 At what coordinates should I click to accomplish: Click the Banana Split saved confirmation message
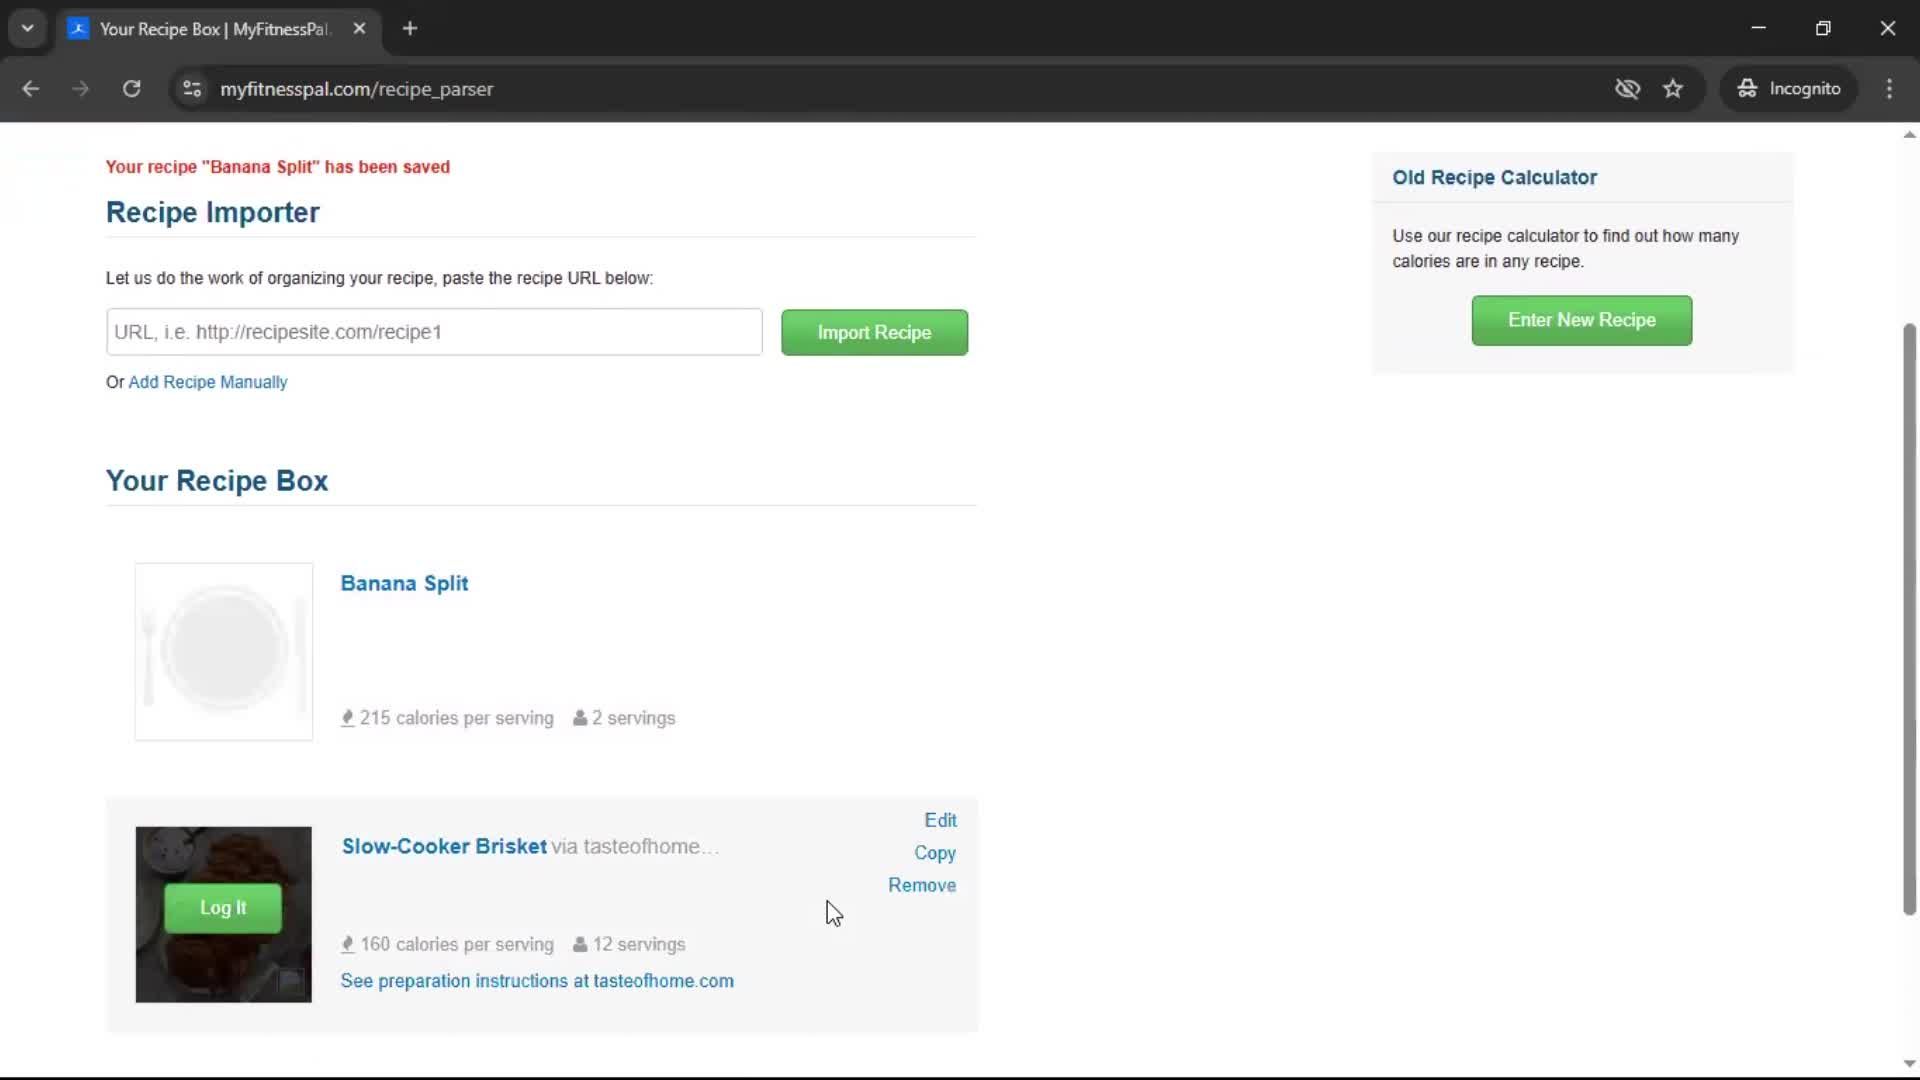coord(278,167)
